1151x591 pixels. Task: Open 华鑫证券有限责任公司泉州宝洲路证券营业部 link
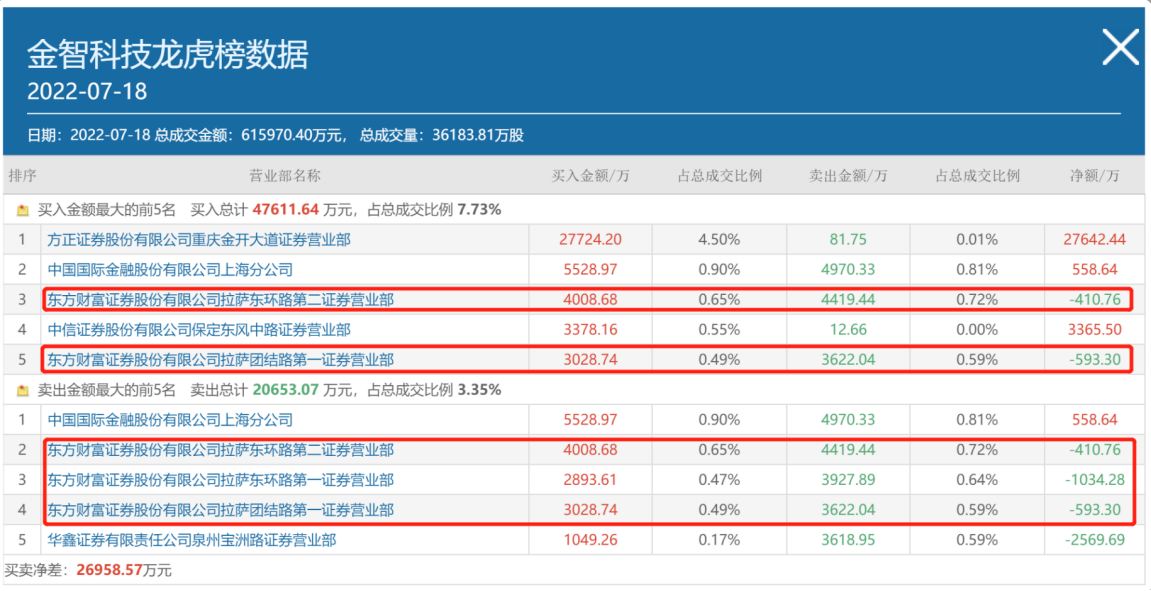(192, 541)
